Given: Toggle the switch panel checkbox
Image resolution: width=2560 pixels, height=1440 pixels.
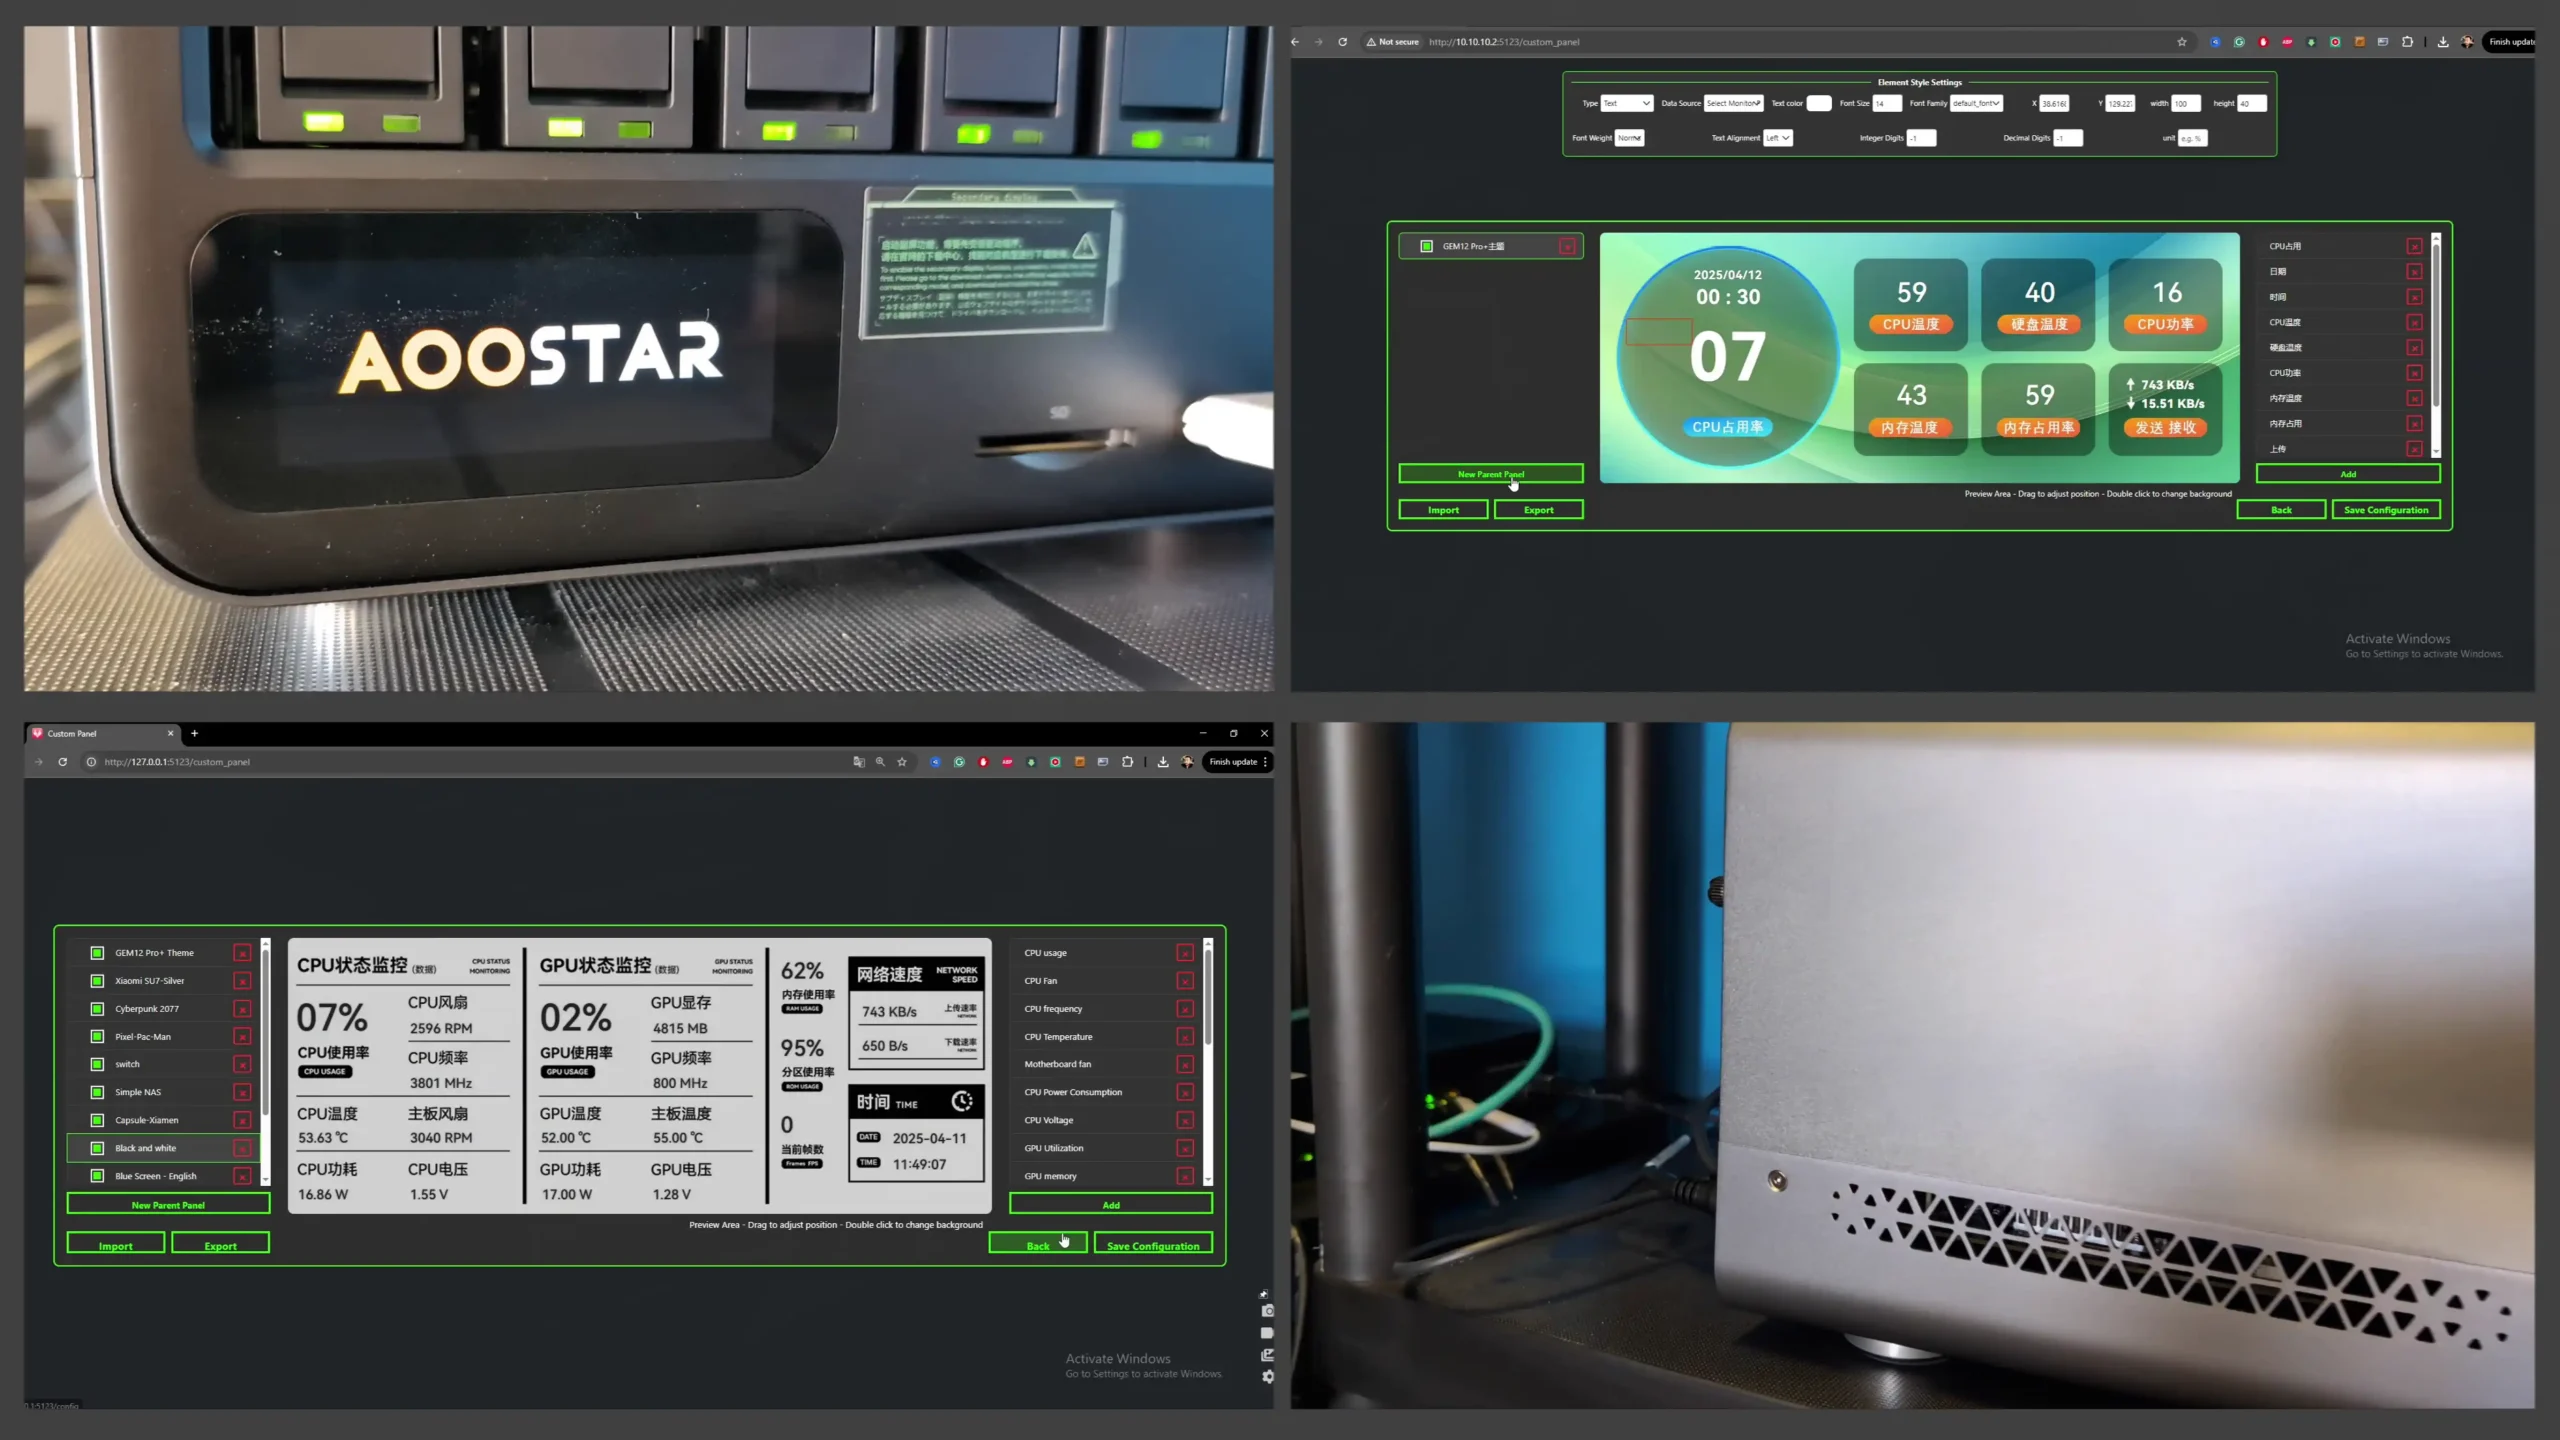Looking at the screenshot, I should coord(97,1064).
